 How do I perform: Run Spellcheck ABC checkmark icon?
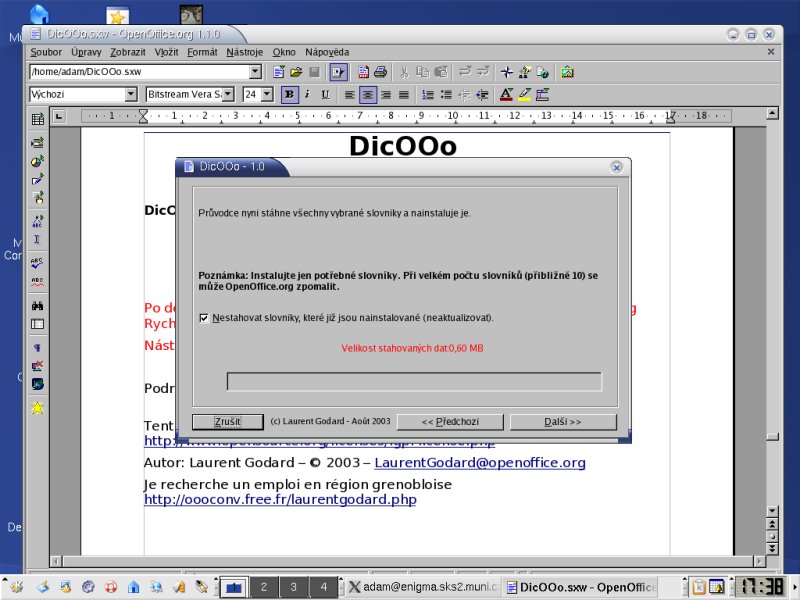(37, 263)
